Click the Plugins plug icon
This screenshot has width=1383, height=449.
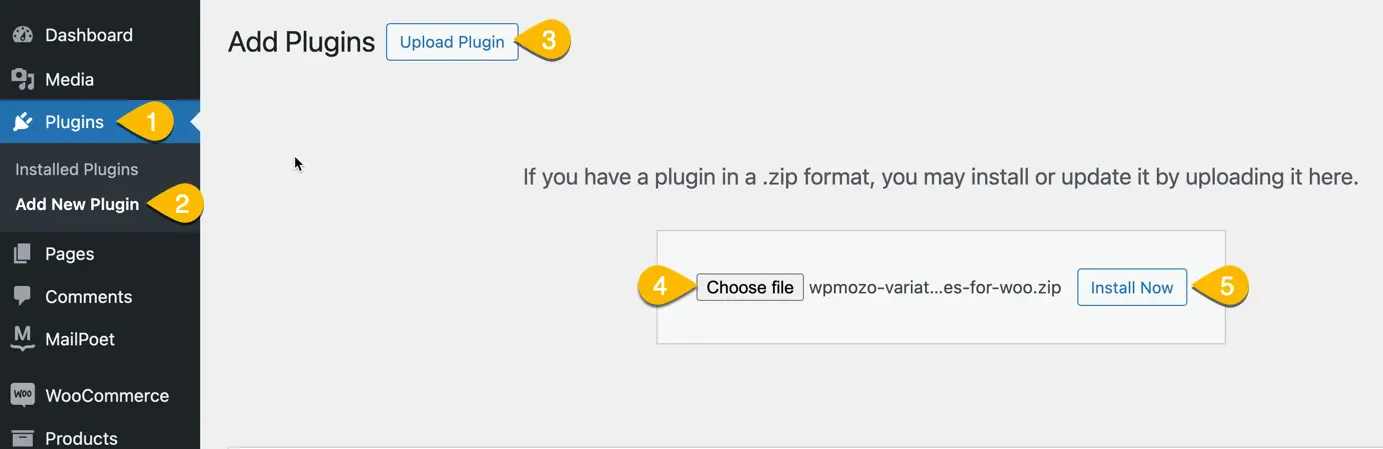[22, 122]
